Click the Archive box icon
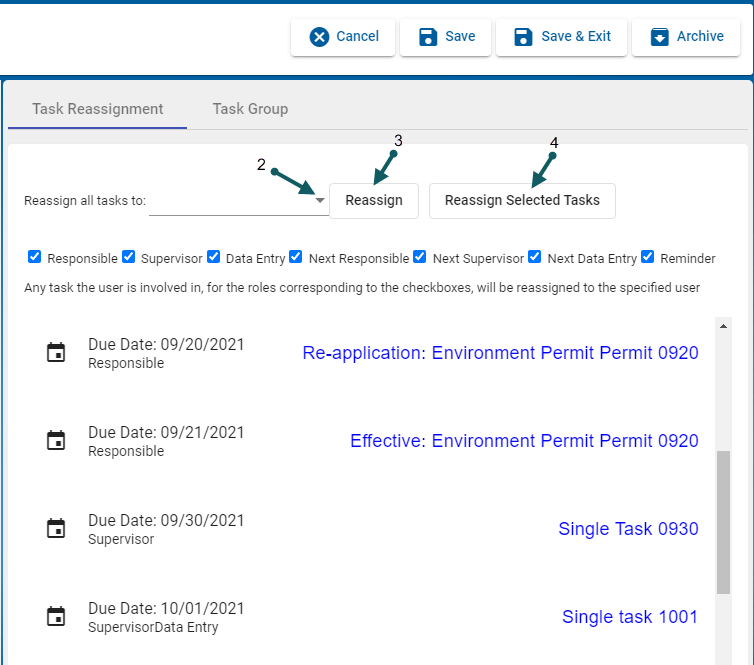This screenshot has width=754, height=665. [x=659, y=37]
